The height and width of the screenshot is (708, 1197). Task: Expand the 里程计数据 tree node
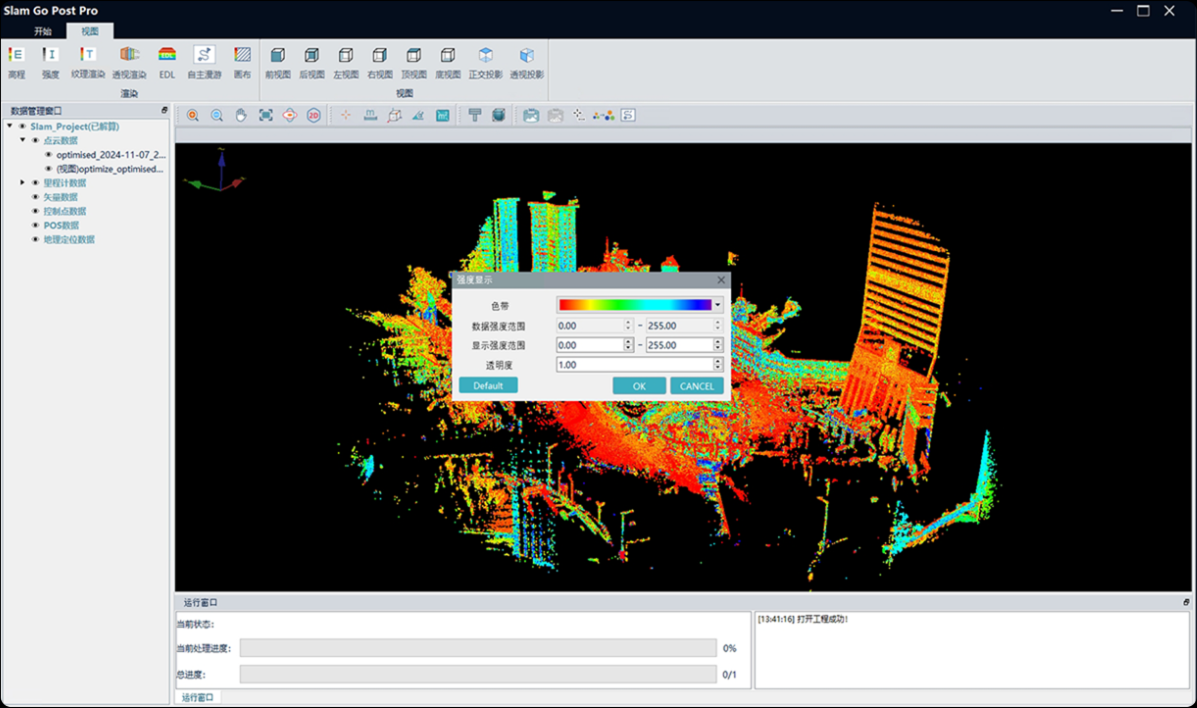pyautogui.click(x=23, y=183)
